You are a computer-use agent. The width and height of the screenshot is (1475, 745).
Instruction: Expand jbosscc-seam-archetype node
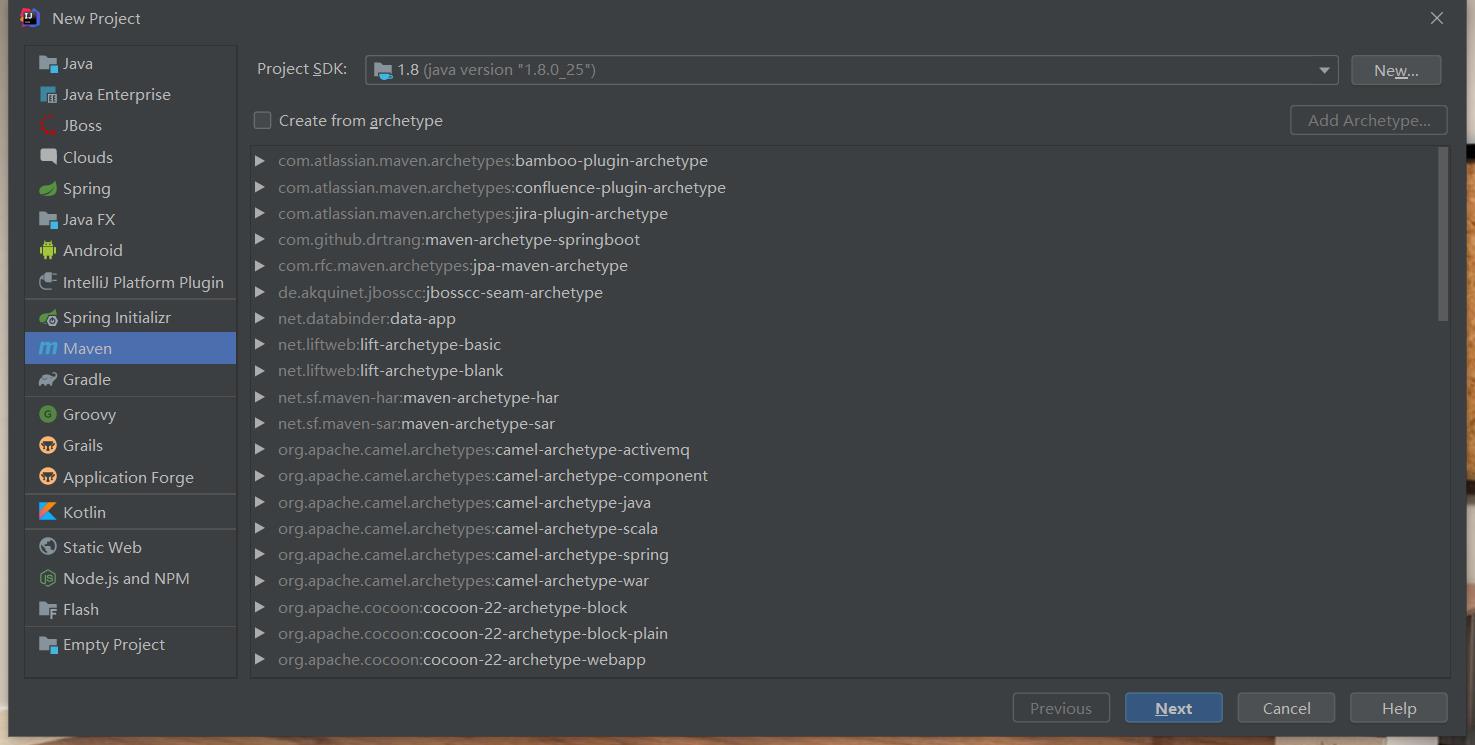[260, 292]
